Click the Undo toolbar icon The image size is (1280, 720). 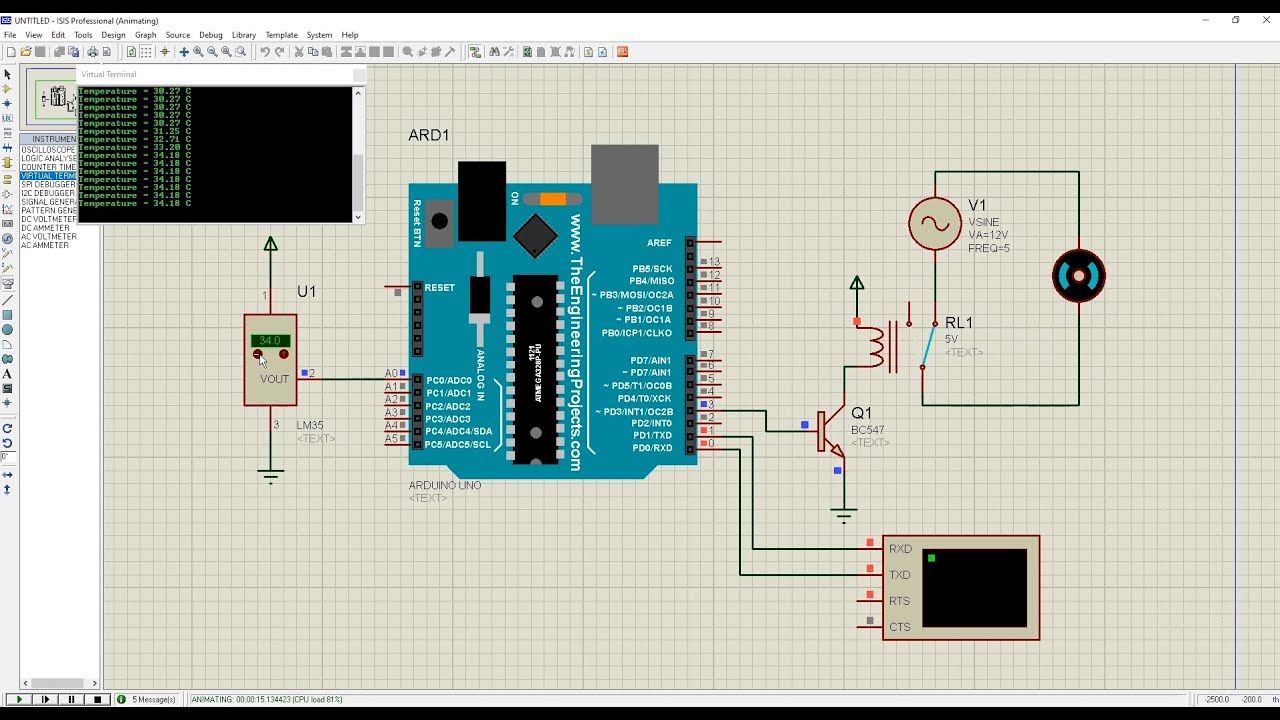(265, 52)
